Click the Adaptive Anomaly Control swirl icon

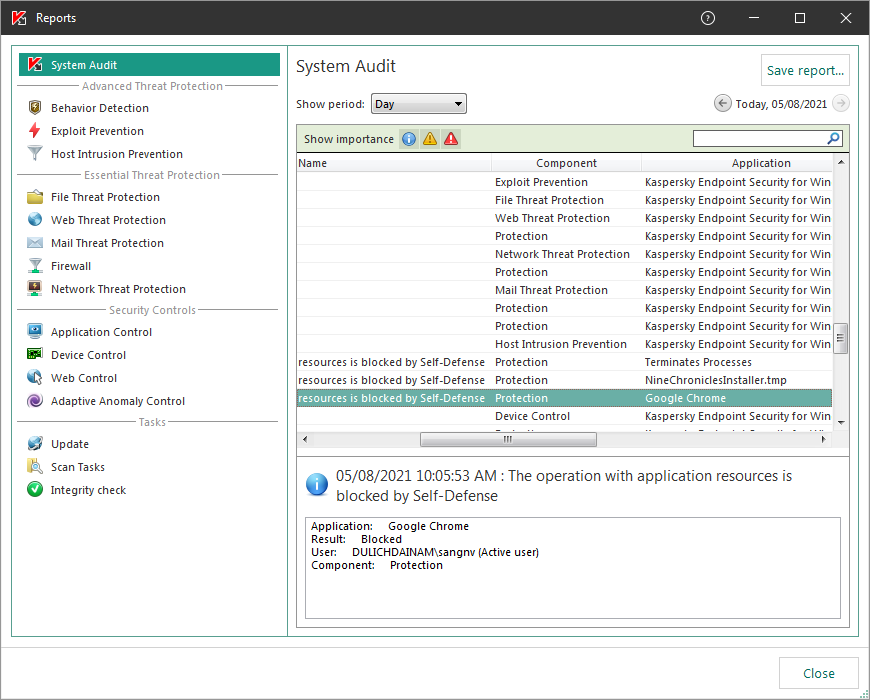point(35,401)
